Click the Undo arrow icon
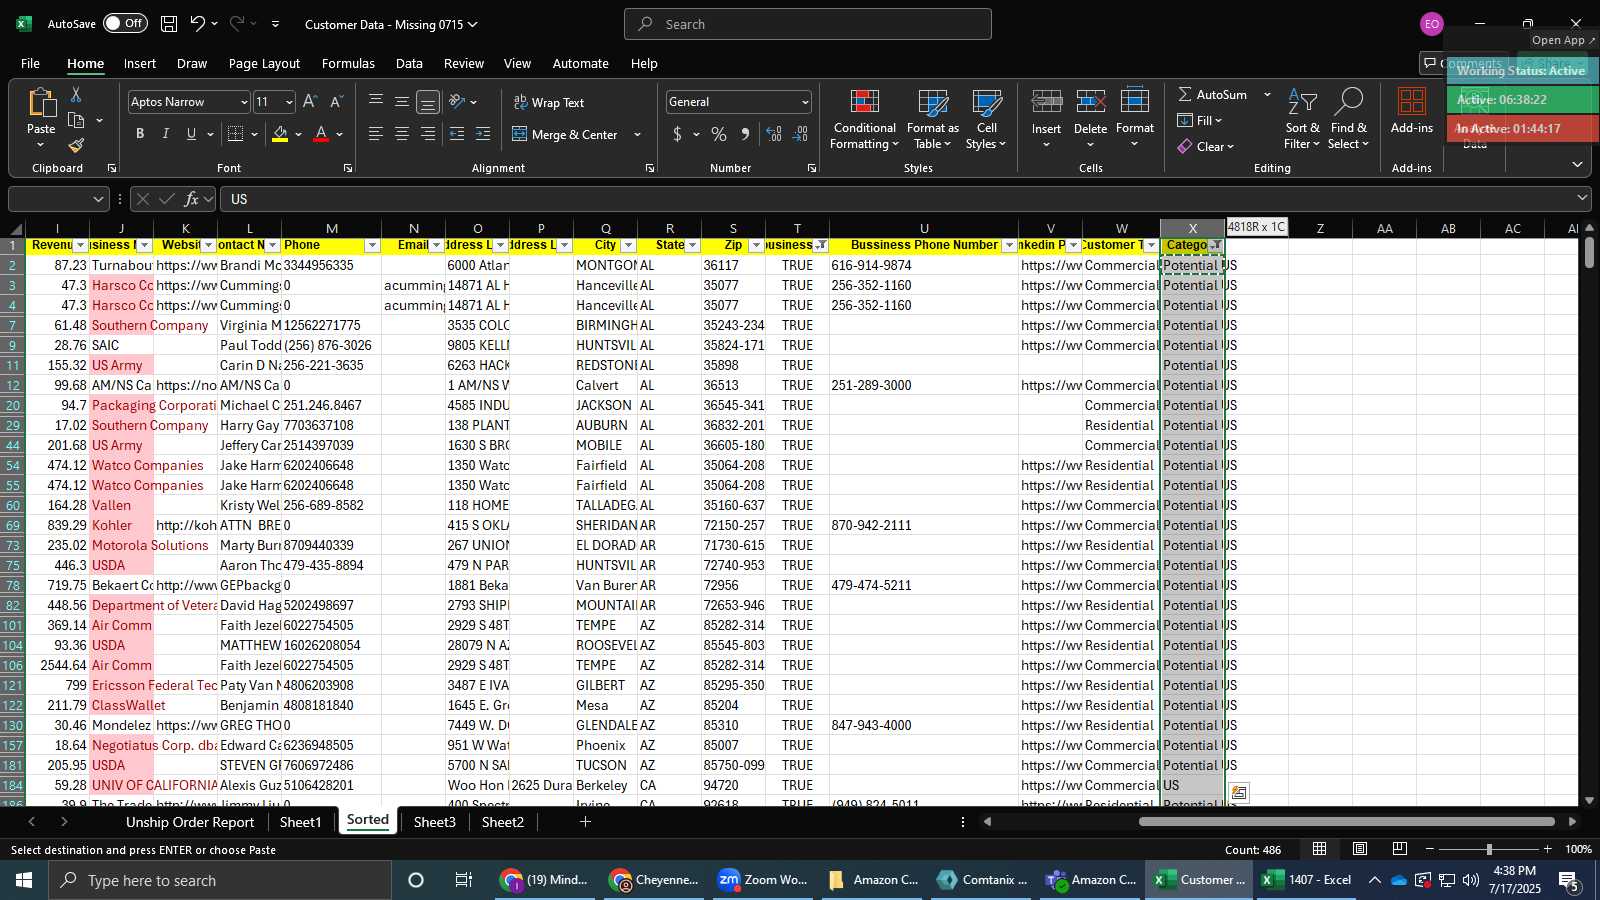 pyautogui.click(x=198, y=24)
